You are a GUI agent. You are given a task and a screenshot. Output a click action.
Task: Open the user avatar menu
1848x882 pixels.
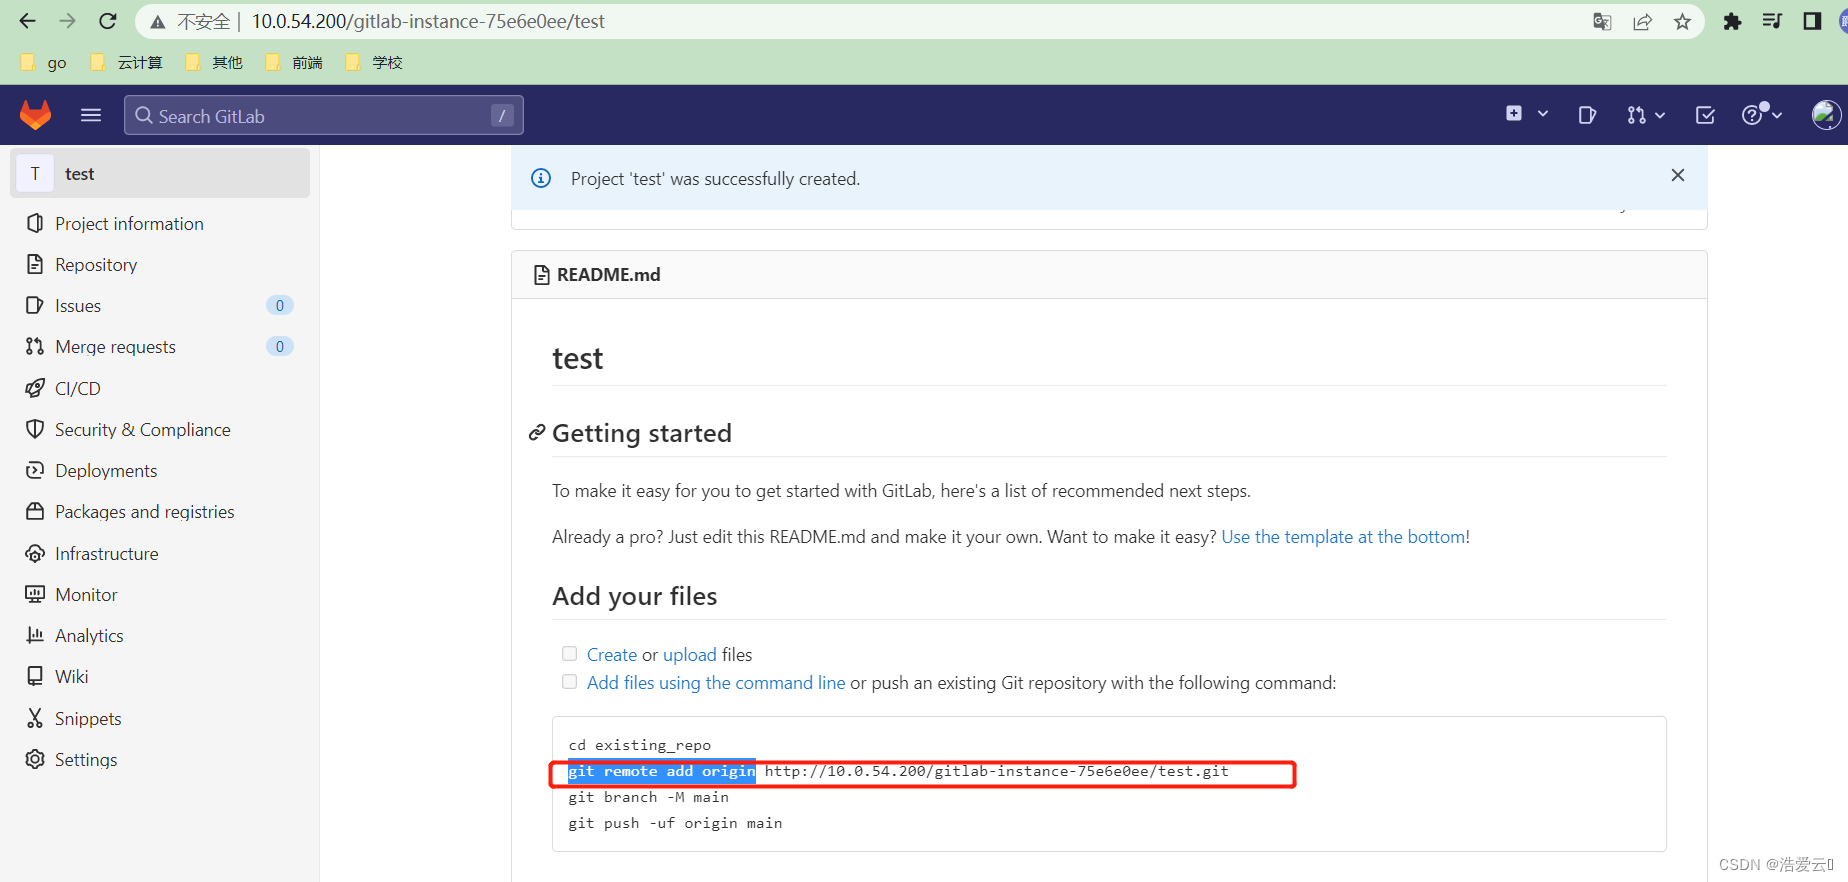pos(1826,115)
